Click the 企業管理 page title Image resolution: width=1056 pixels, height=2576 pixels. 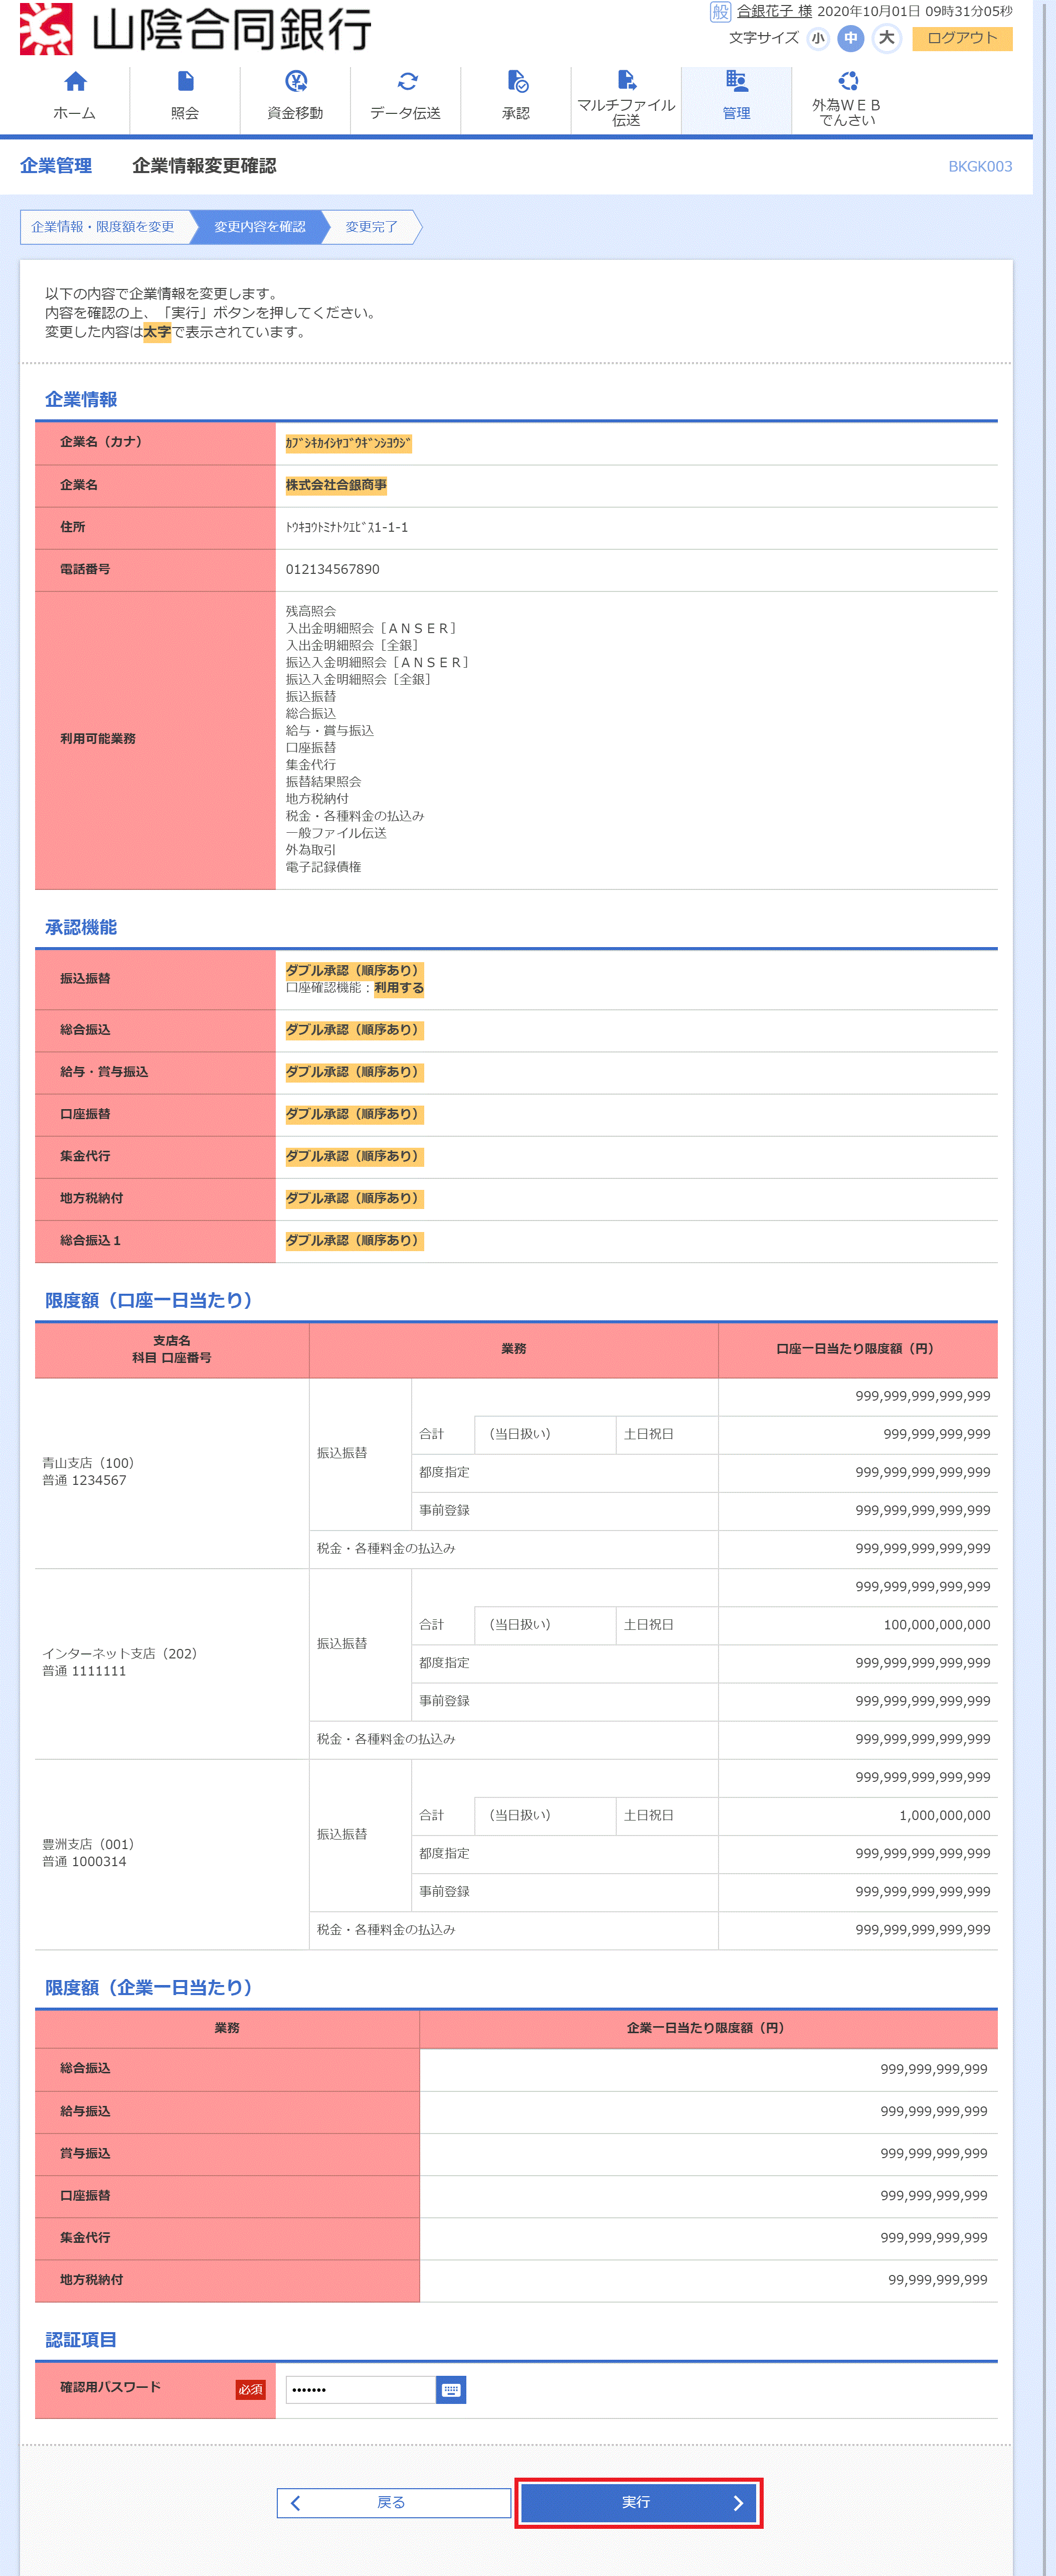[56, 166]
